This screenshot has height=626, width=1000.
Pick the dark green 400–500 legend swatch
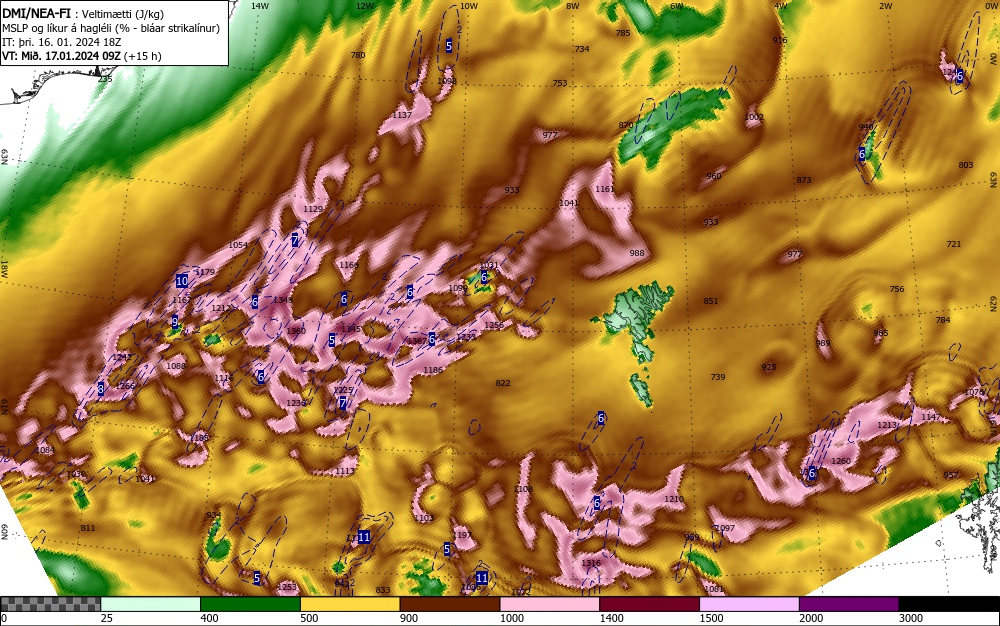pos(250,604)
